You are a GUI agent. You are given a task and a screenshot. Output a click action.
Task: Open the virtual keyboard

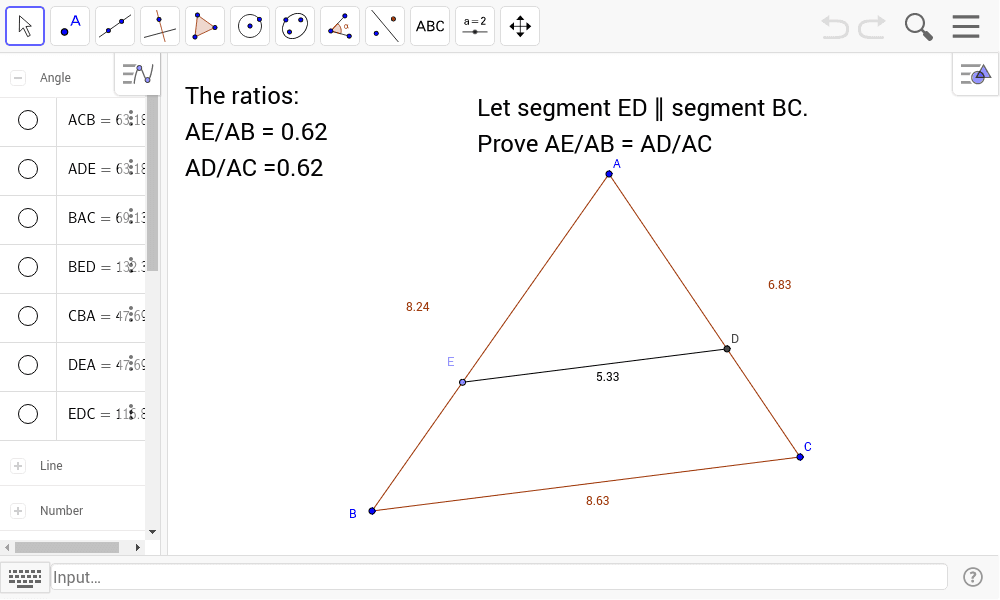coord(25,578)
